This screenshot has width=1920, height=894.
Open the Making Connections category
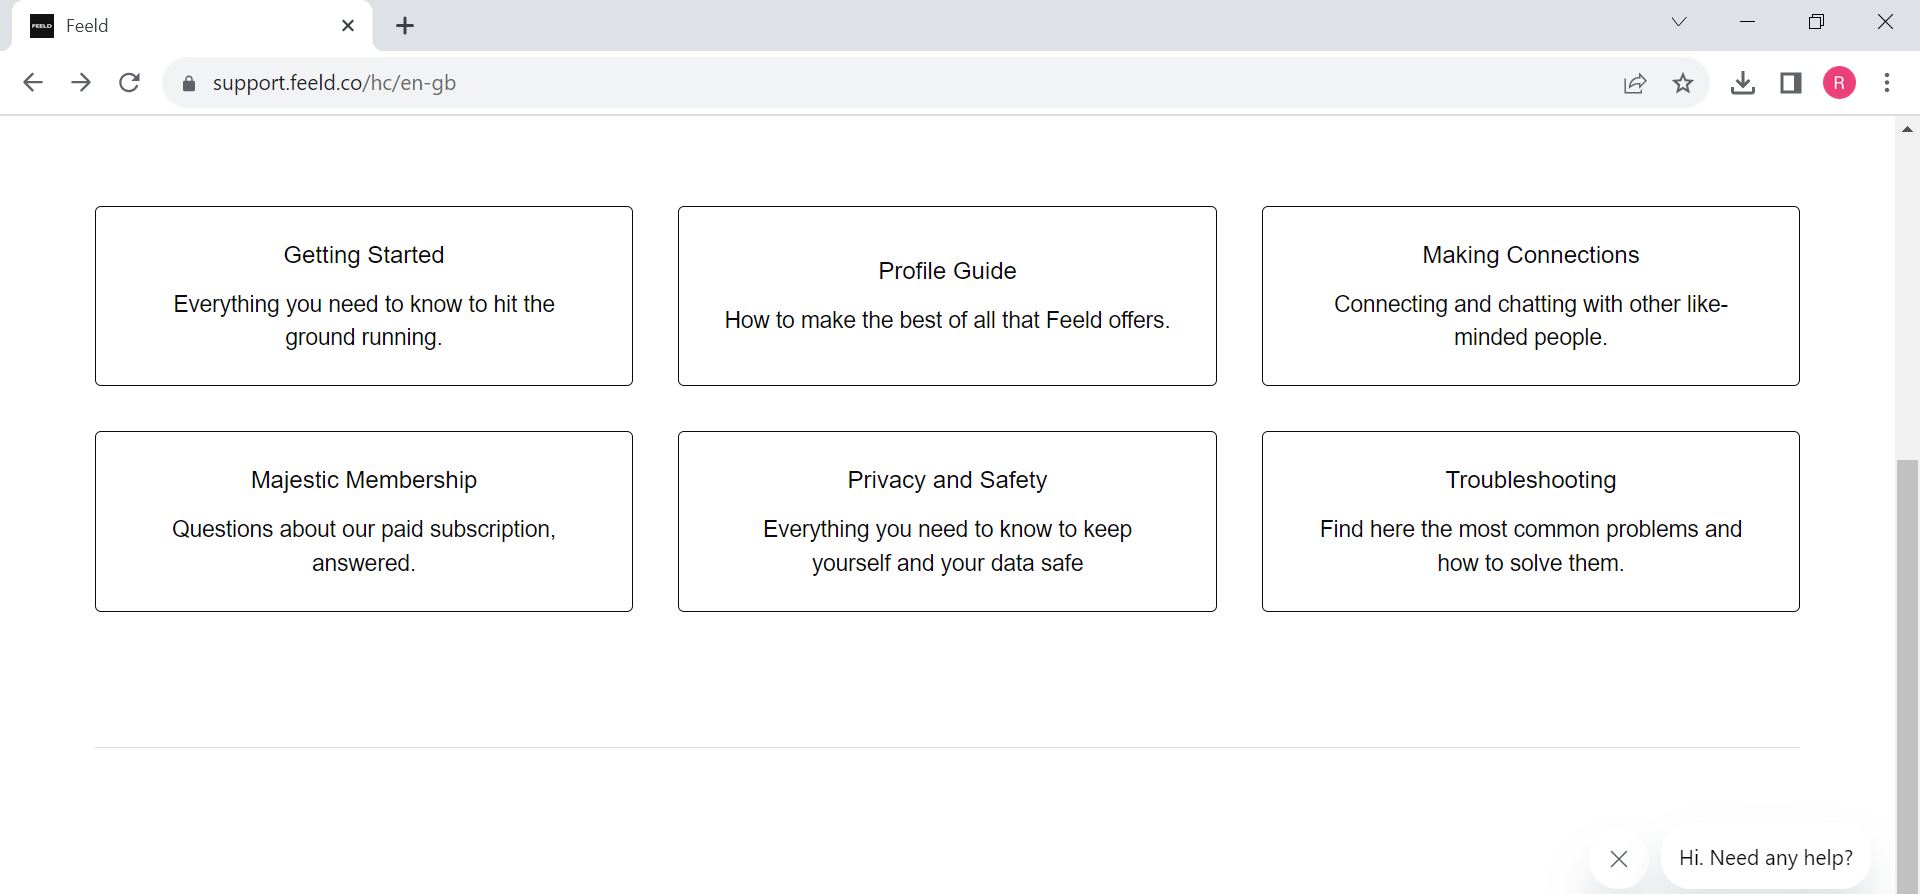pyautogui.click(x=1531, y=296)
